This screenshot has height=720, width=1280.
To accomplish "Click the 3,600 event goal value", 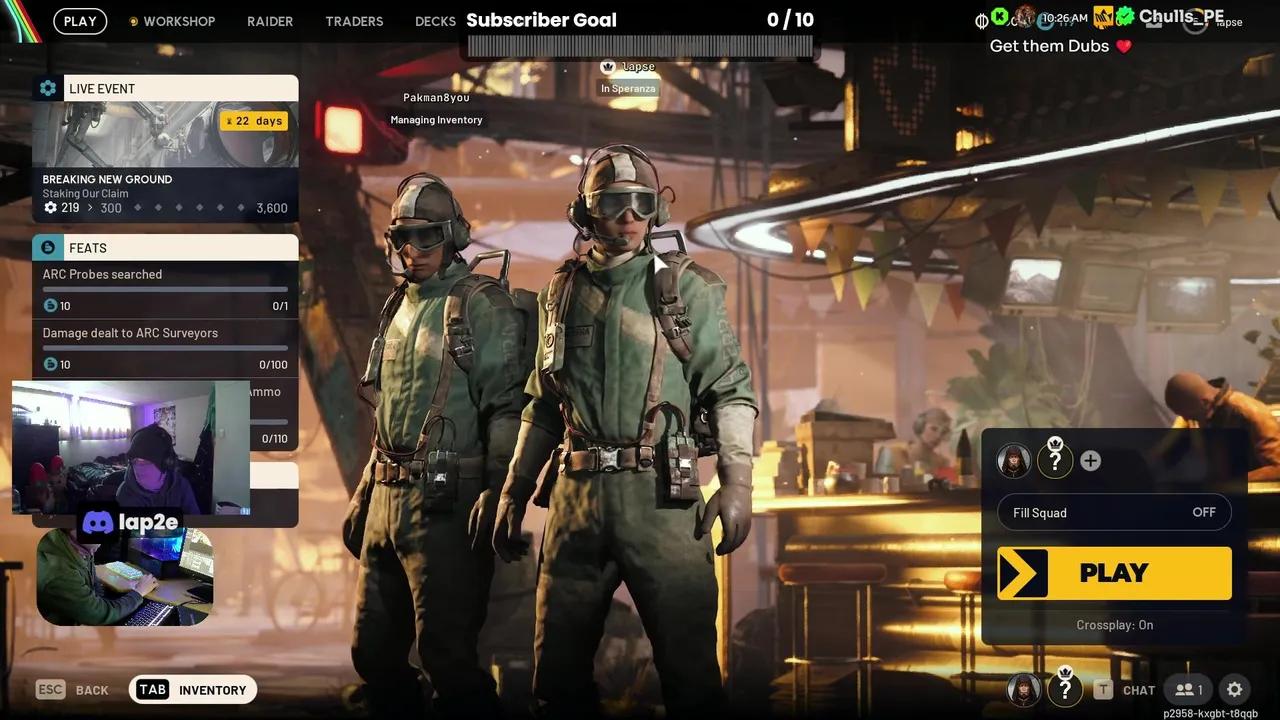I will (272, 208).
